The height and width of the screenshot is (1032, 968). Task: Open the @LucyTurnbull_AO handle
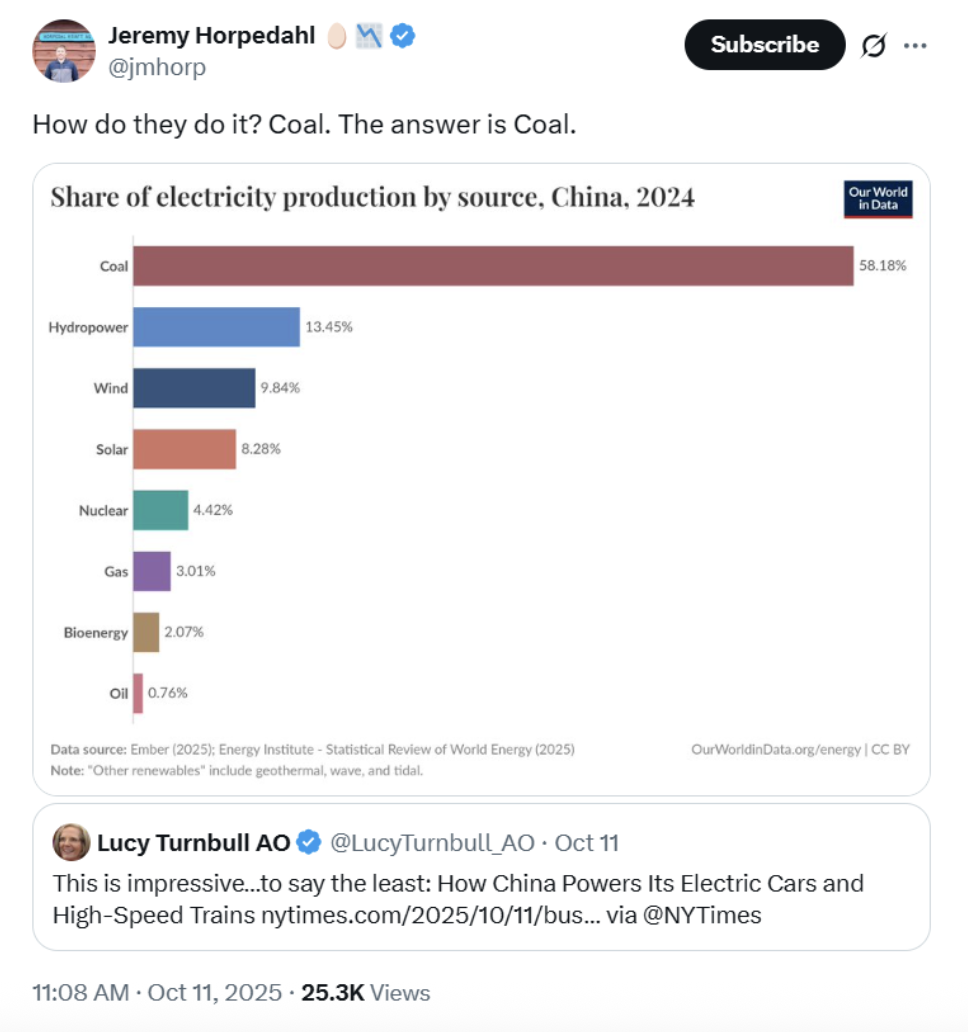pos(432,843)
